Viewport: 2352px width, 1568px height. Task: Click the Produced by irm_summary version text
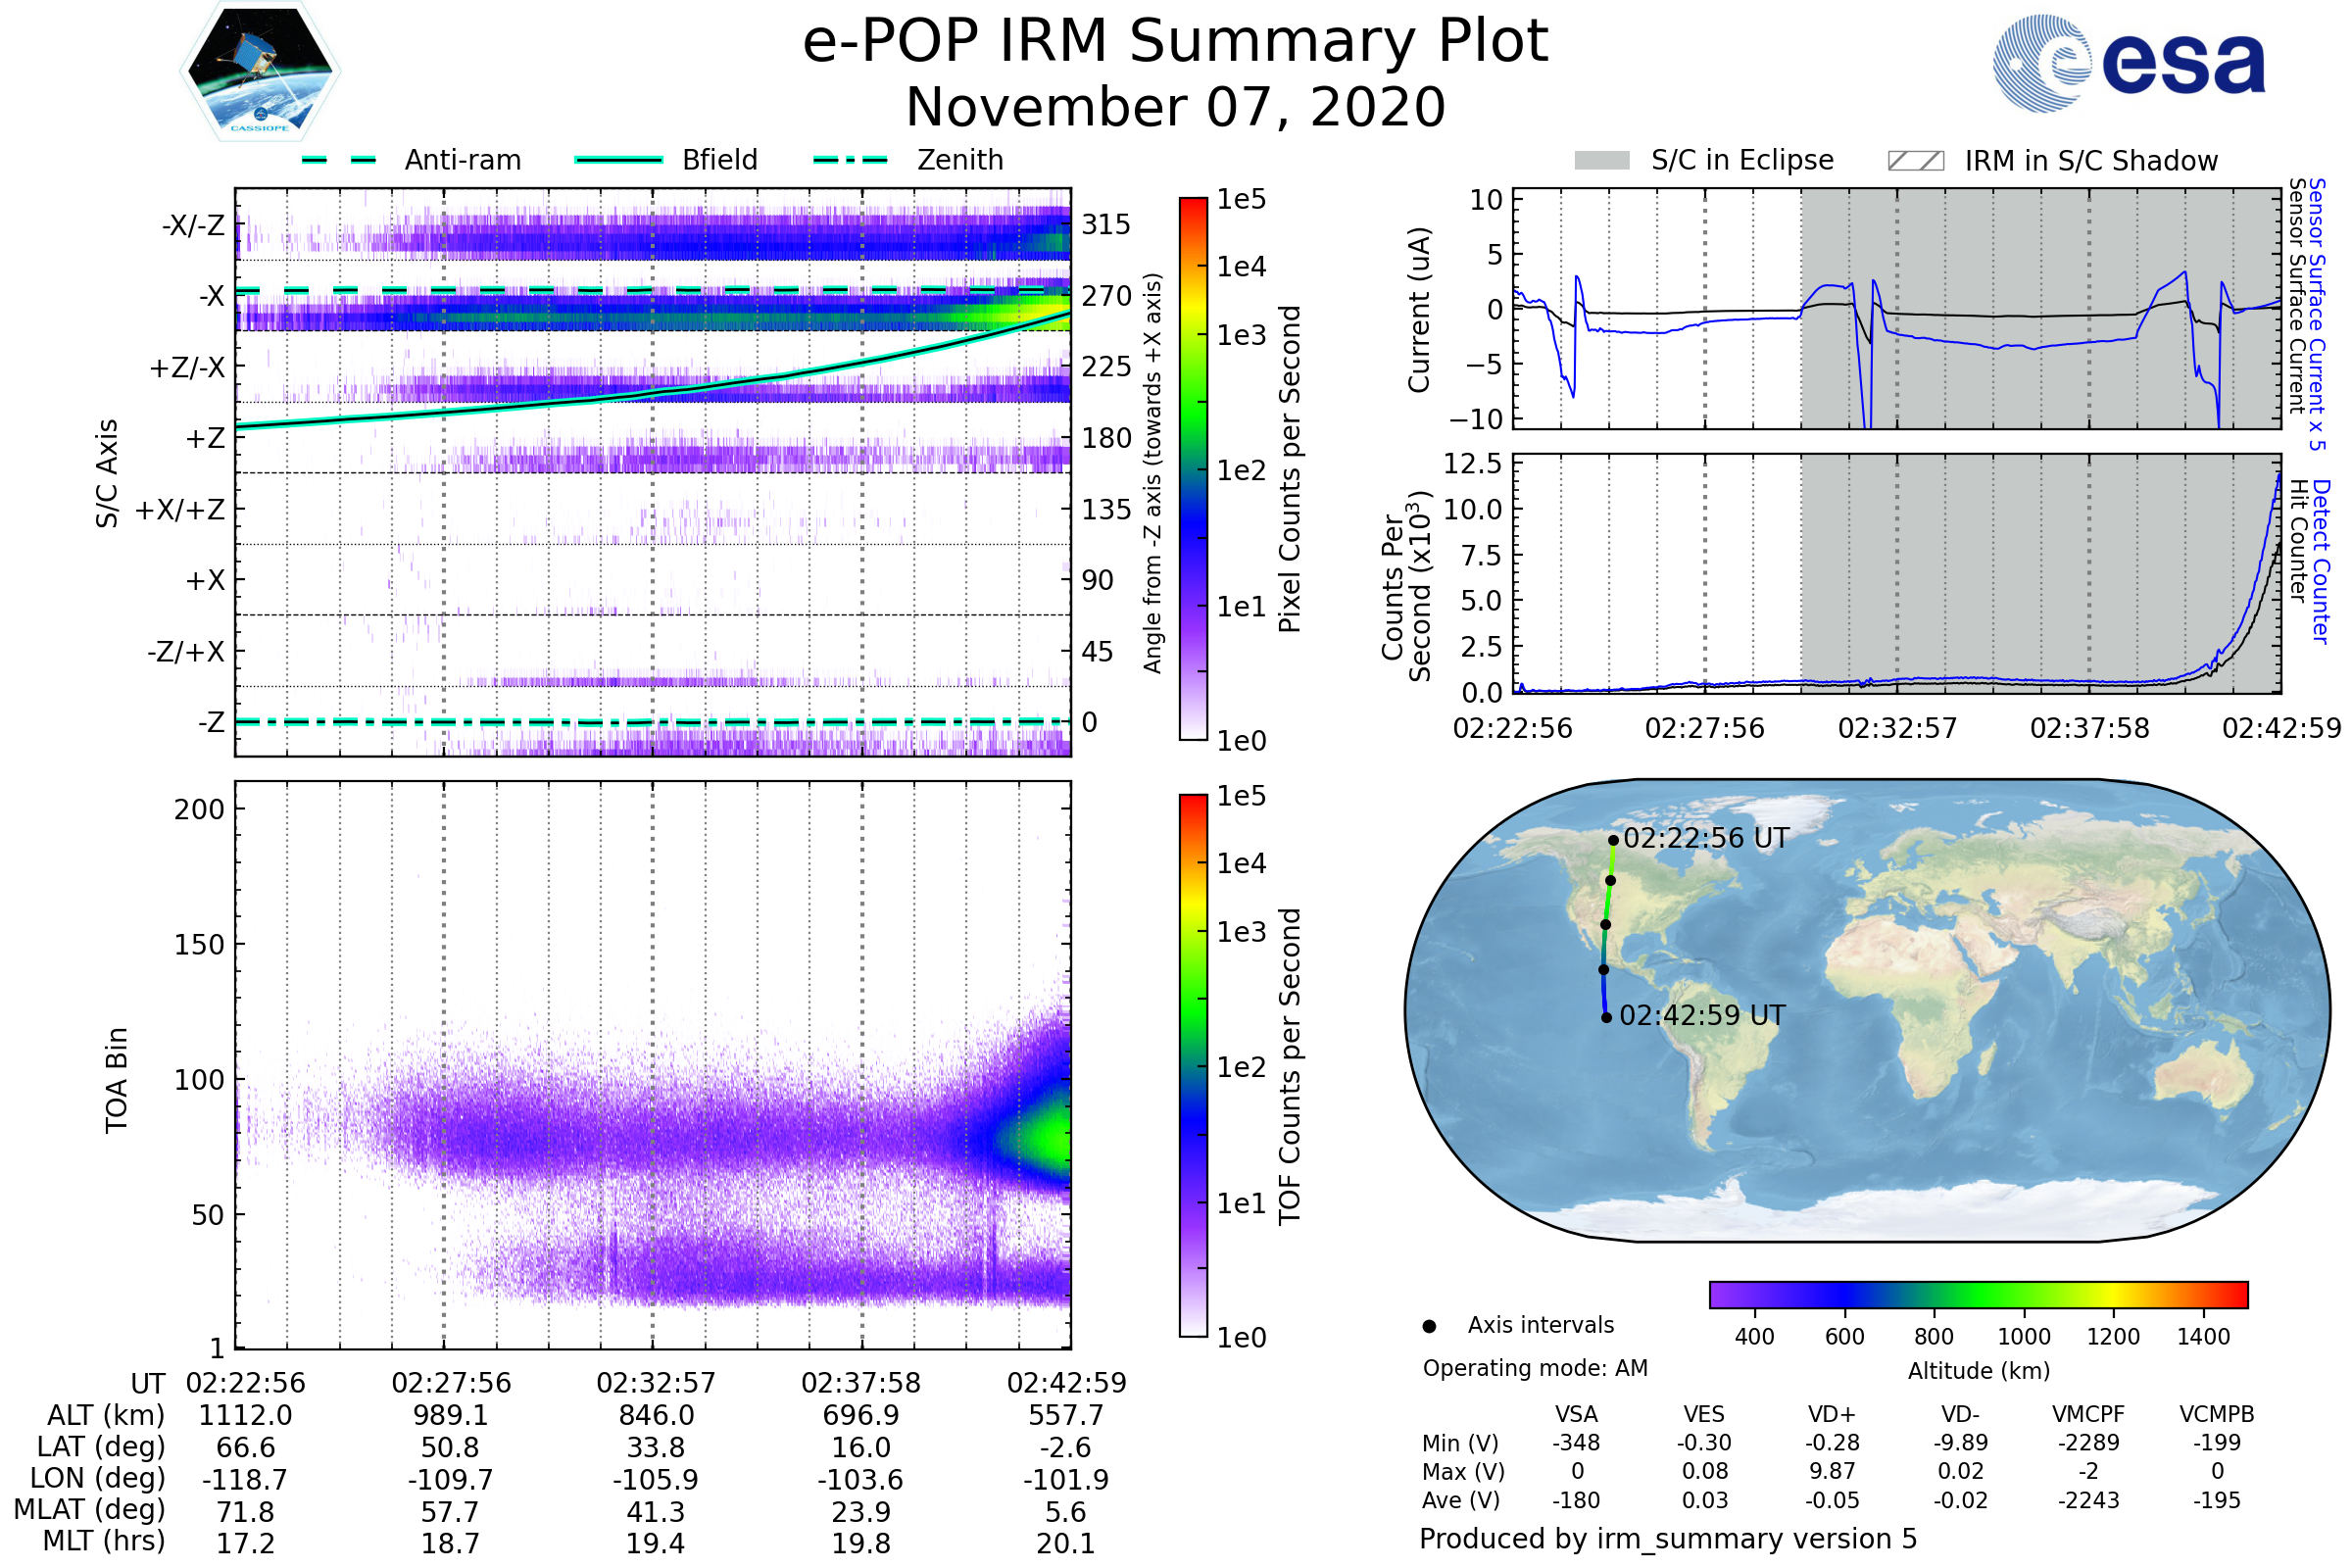tap(1667, 1539)
